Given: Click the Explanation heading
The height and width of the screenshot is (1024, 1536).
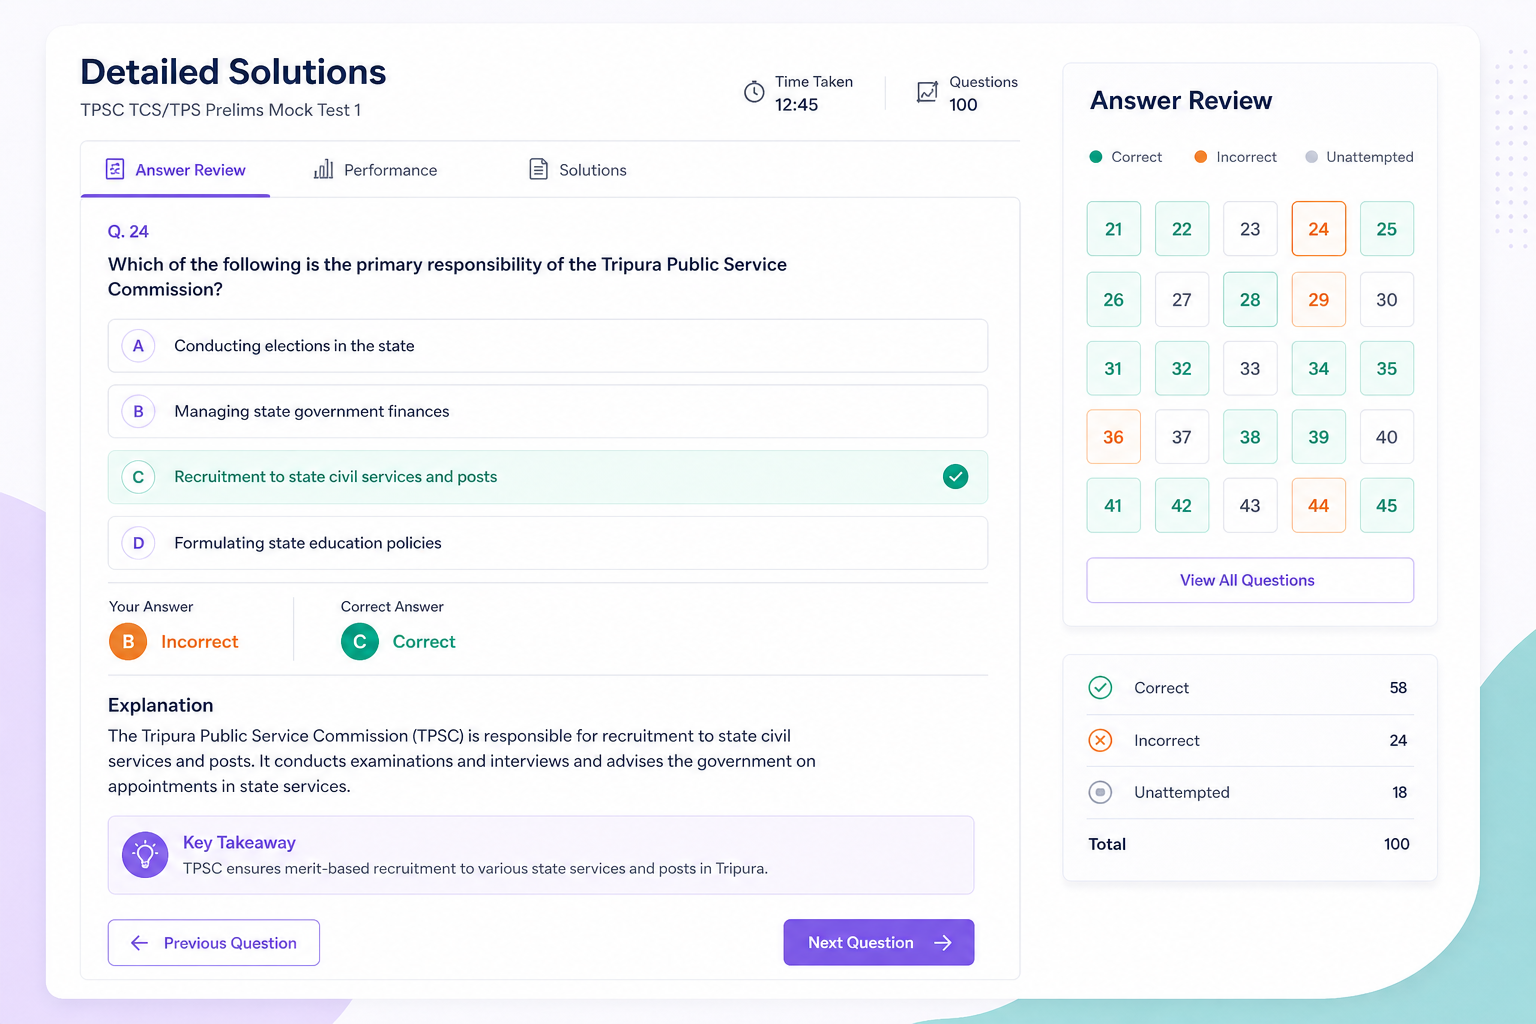Looking at the screenshot, I should pos(161,705).
